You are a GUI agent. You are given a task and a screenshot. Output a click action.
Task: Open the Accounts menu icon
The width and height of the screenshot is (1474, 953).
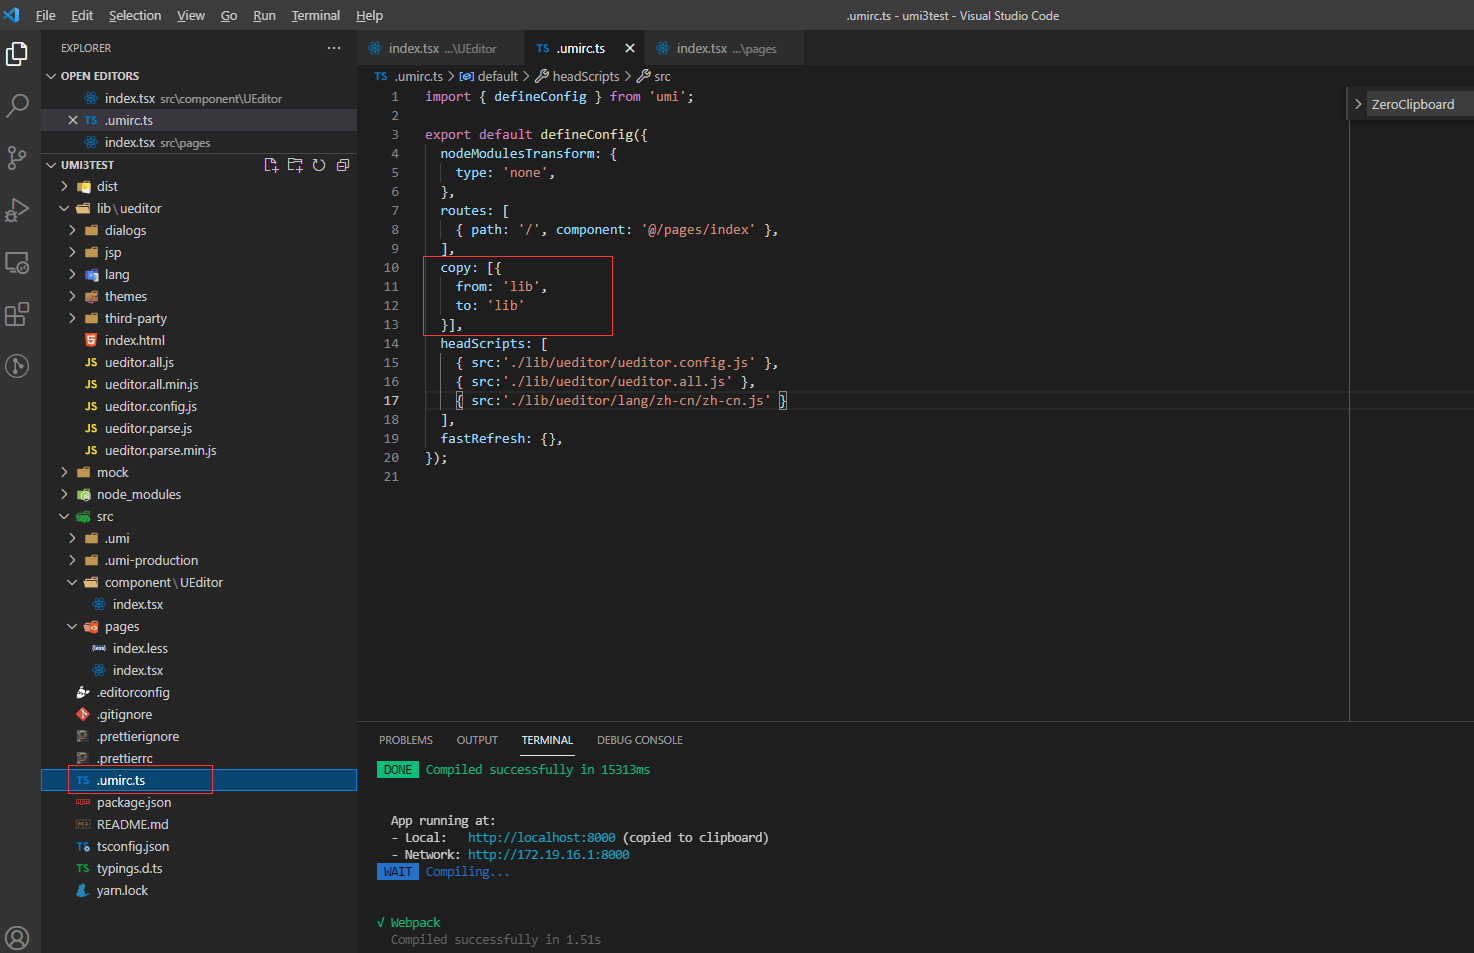point(17,938)
